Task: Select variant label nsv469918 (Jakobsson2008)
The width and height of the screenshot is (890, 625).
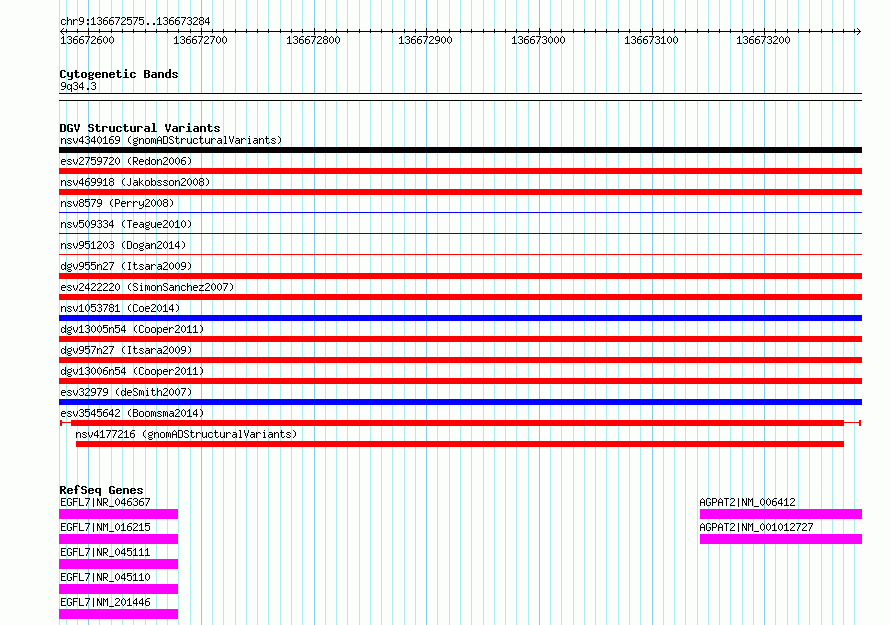Action: click(135, 182)
